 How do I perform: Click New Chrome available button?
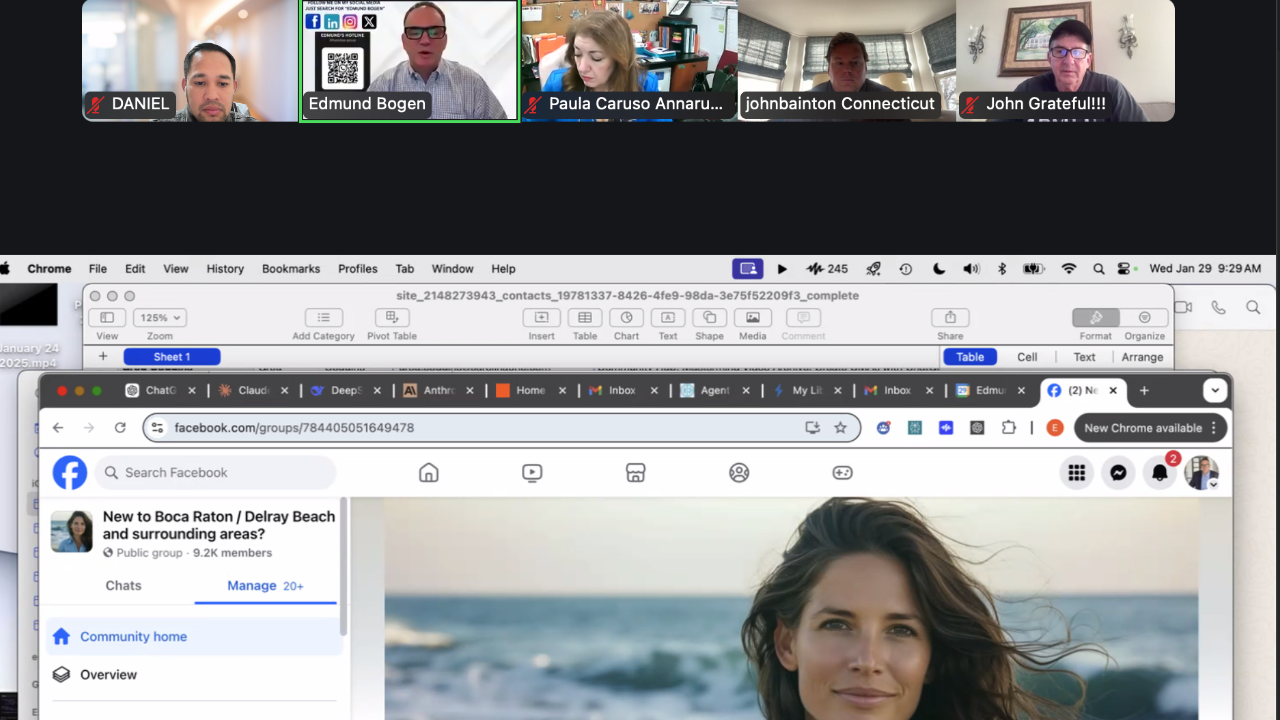[1151, 428]
